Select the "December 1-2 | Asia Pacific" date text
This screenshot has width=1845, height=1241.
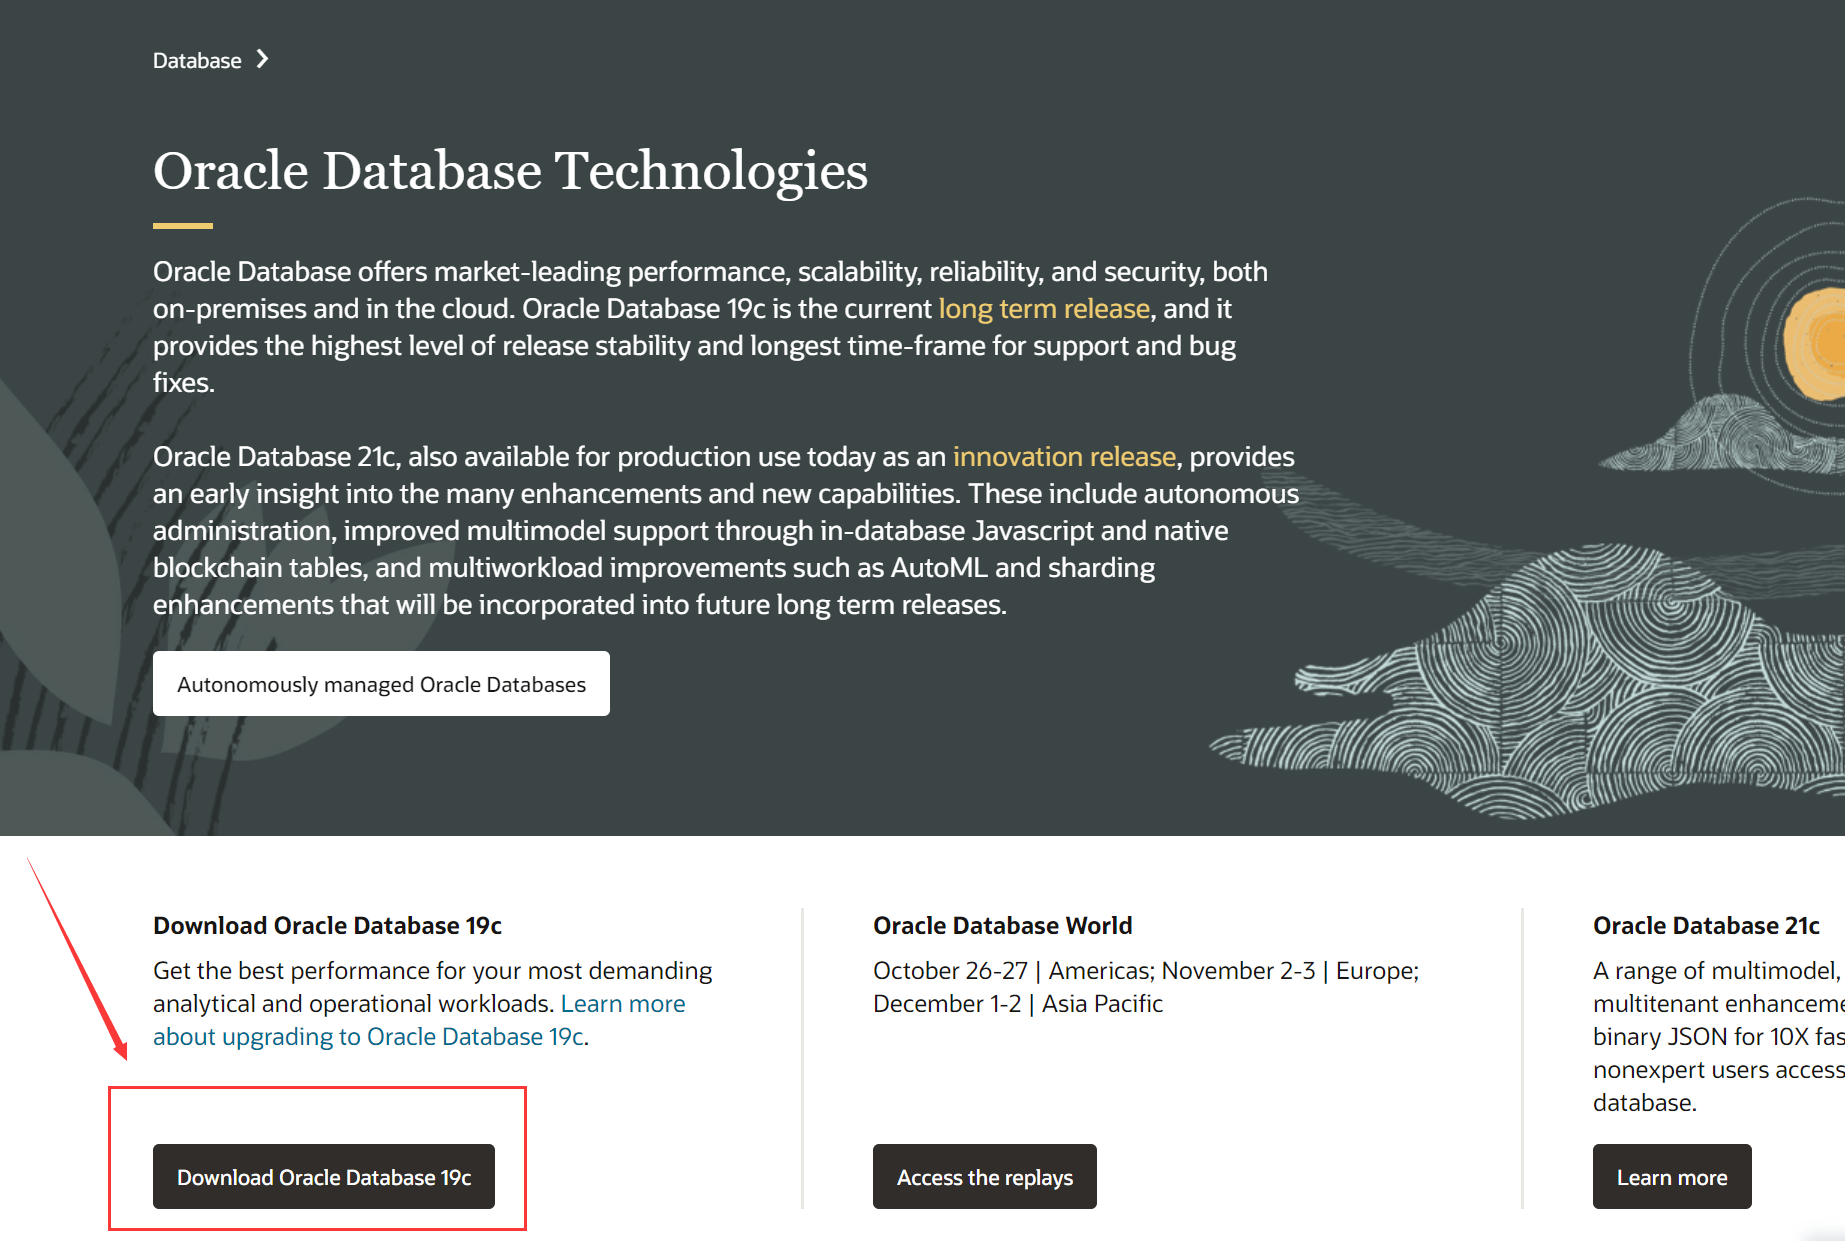[1016, 1003]
